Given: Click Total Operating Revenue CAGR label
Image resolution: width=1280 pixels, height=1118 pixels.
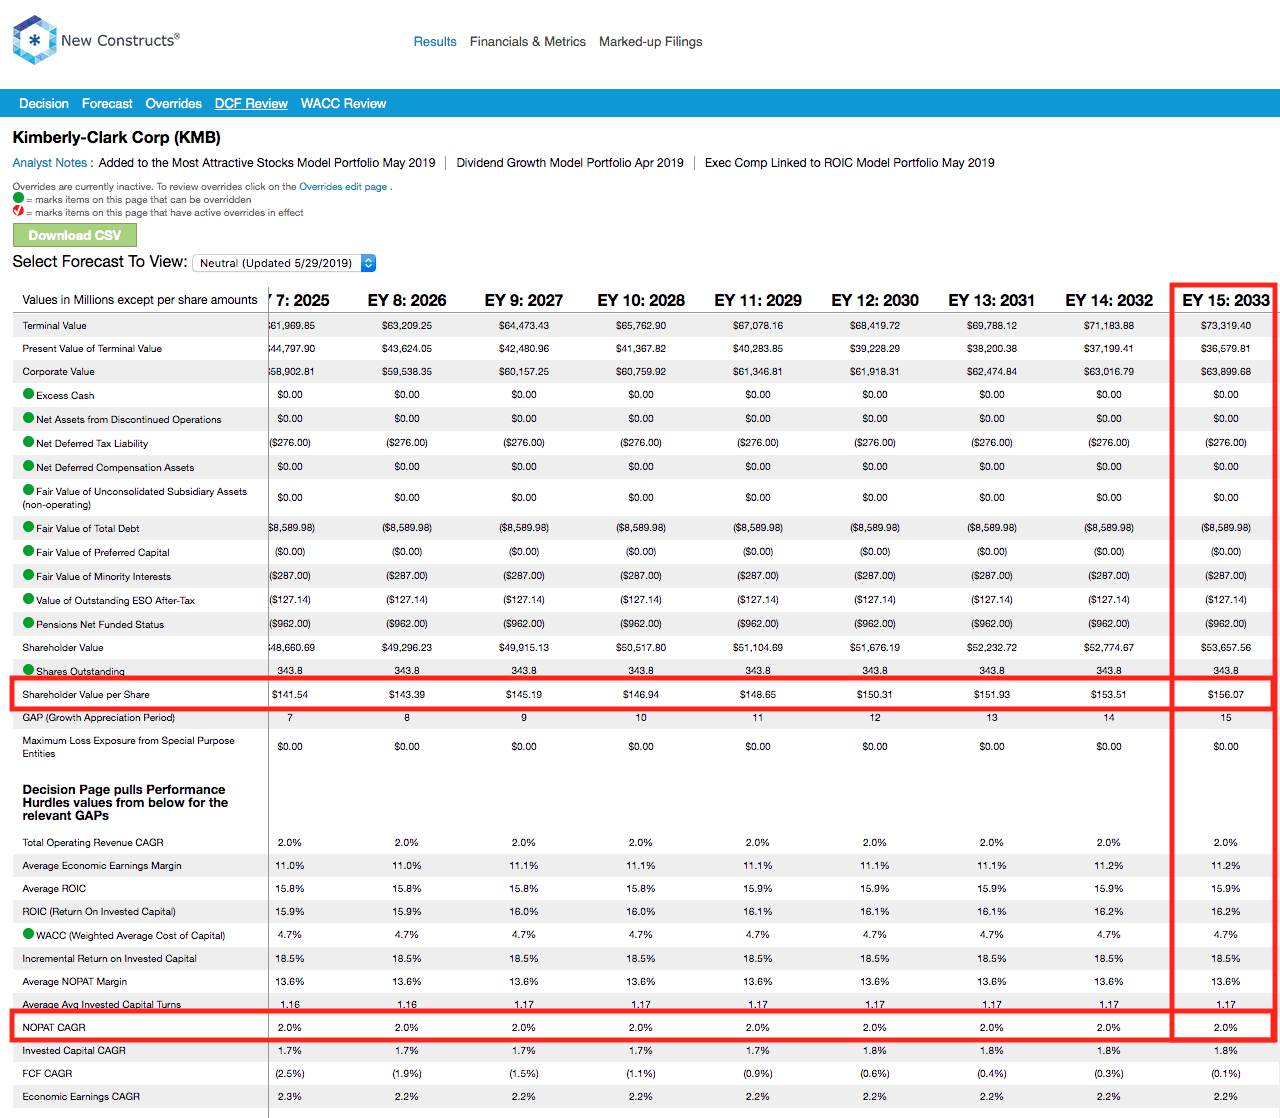Looking at the screenshot, I should (93, 842).
